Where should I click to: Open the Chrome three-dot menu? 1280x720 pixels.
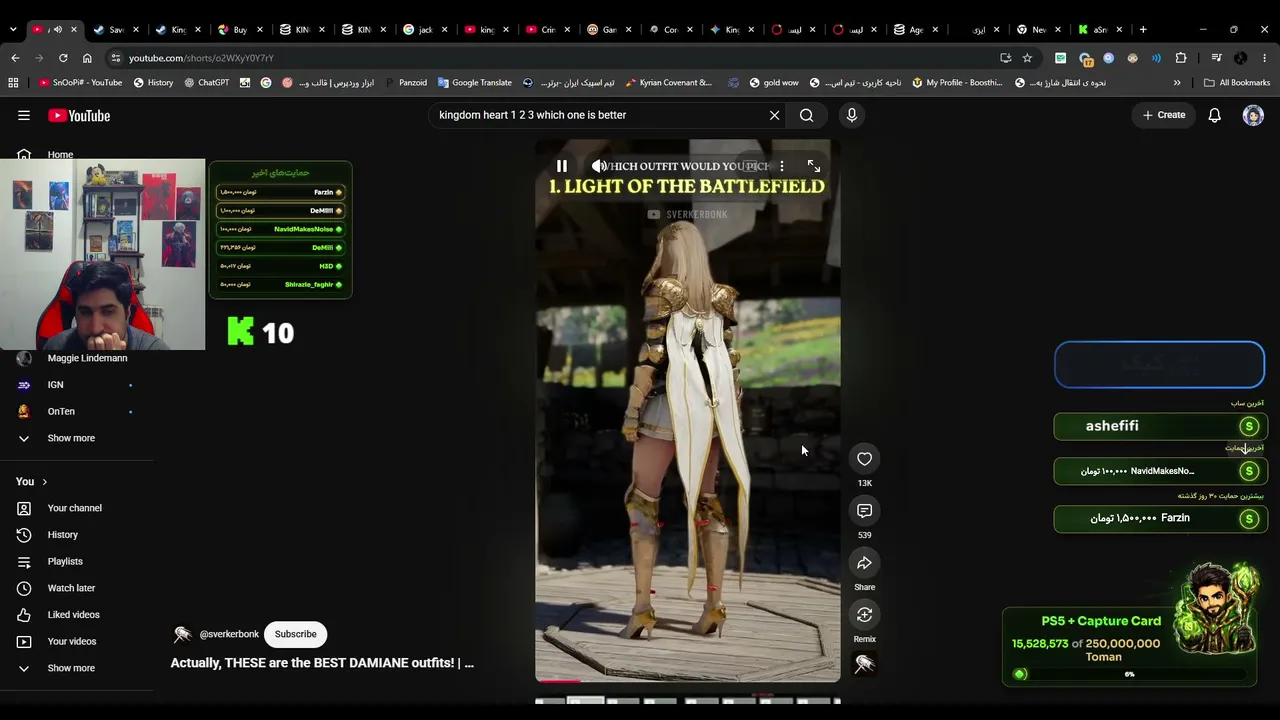(1265, 58)
